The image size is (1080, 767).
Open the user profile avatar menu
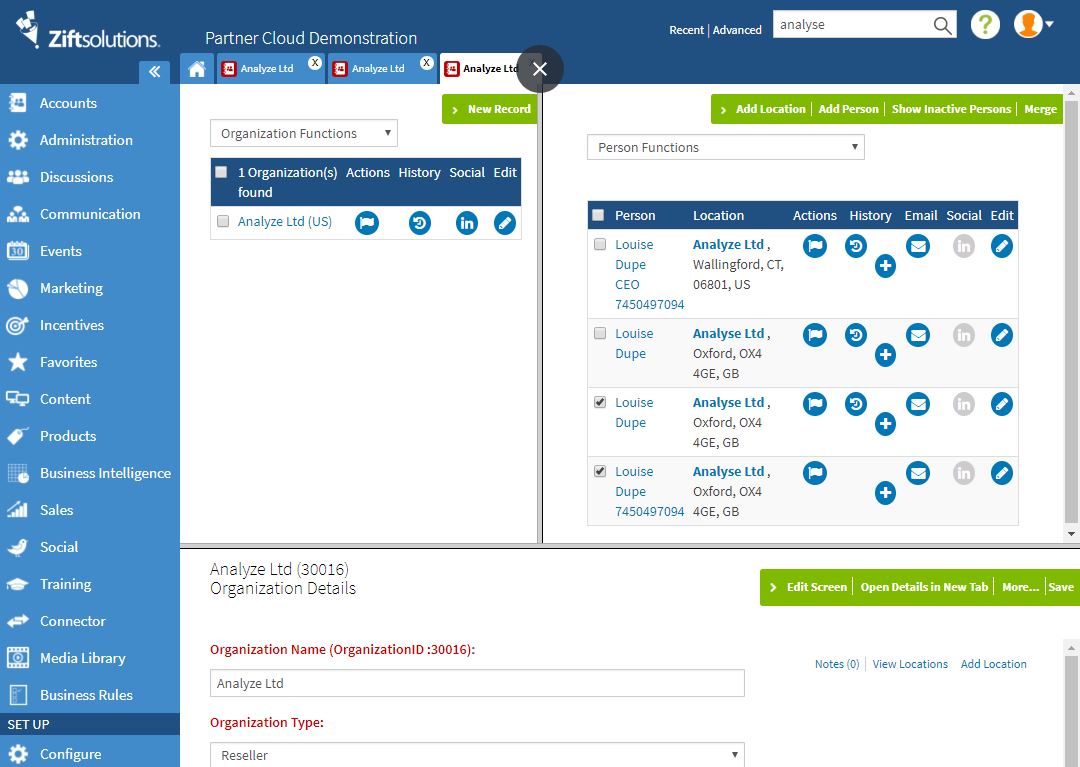pyautogui.click(x=1032, y=24)
